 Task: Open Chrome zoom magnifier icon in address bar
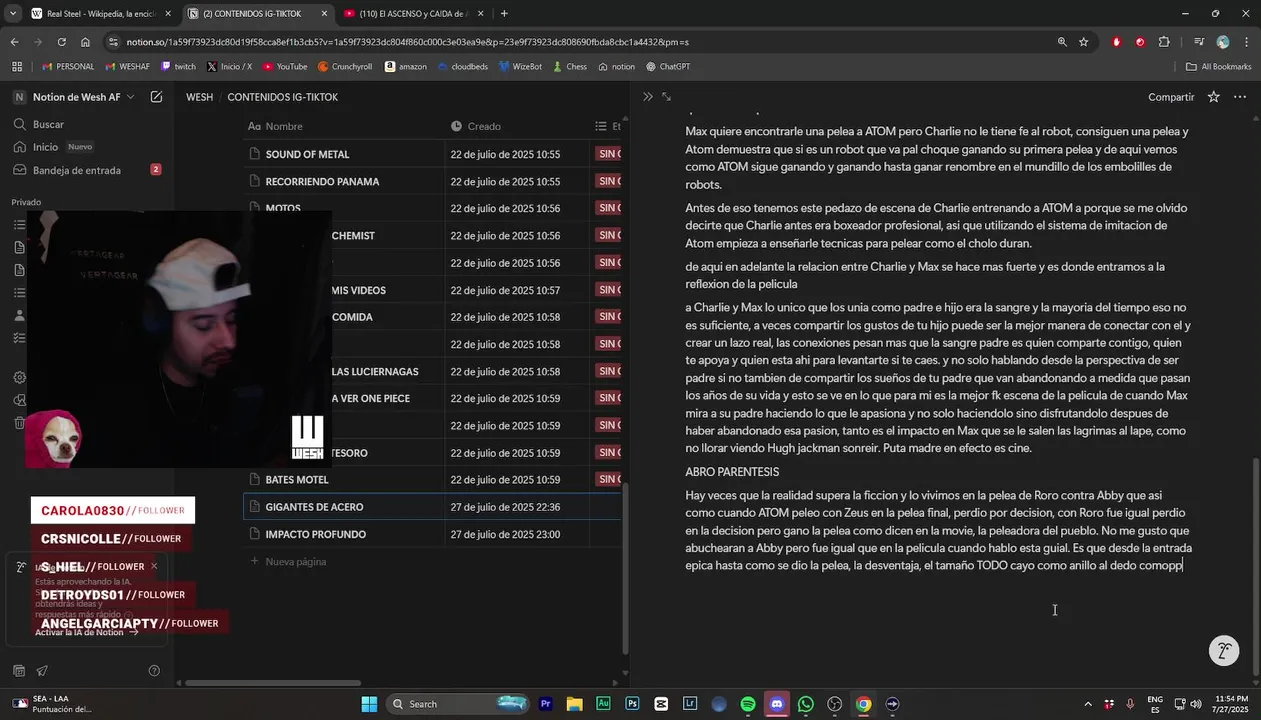click(1062, 42)
